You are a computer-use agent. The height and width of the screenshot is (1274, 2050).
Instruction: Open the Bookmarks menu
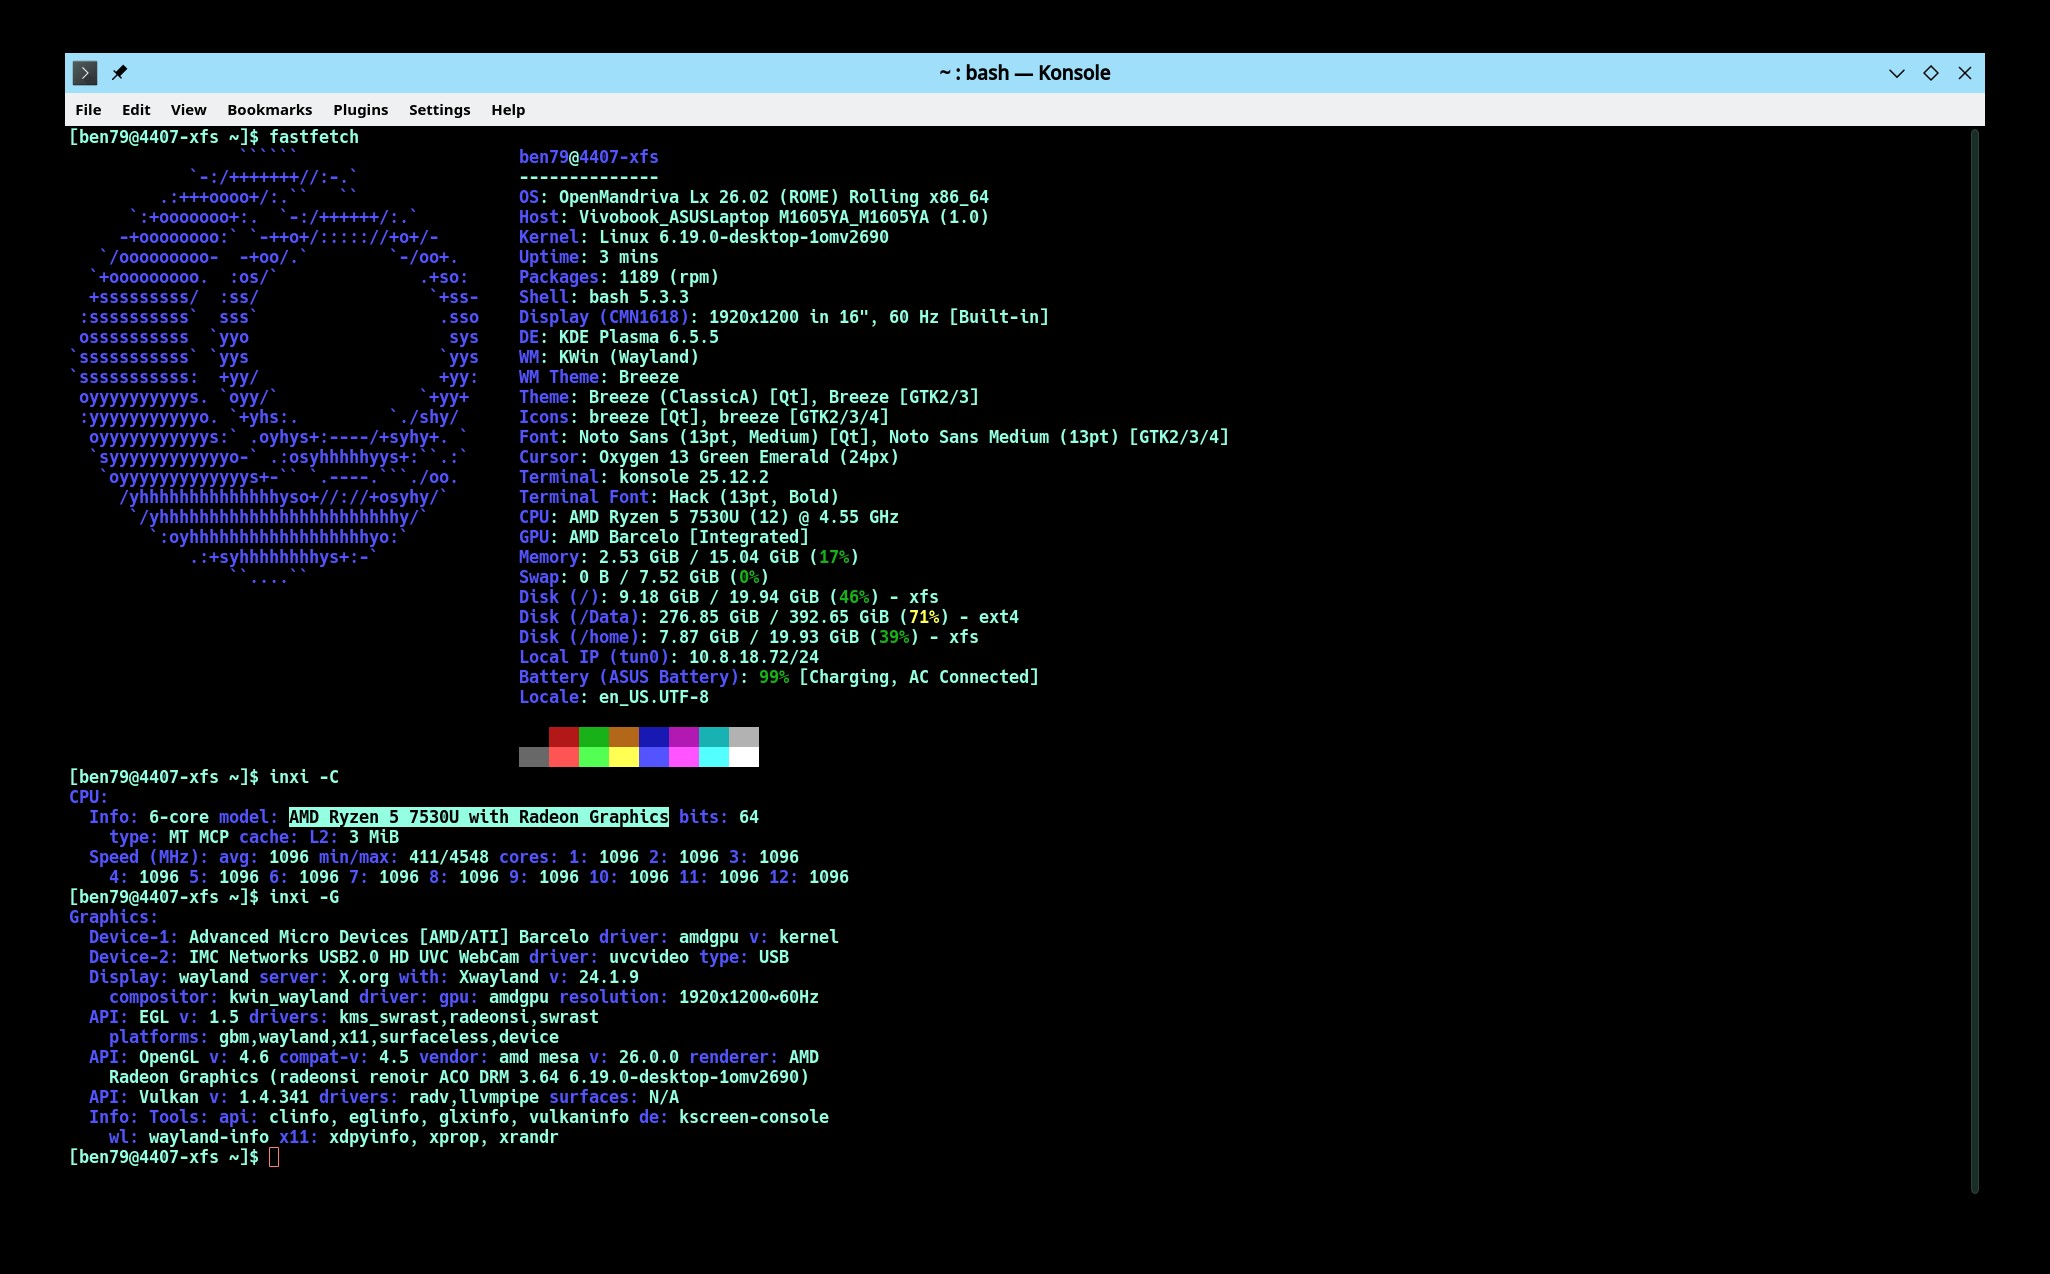coord(269,110)
